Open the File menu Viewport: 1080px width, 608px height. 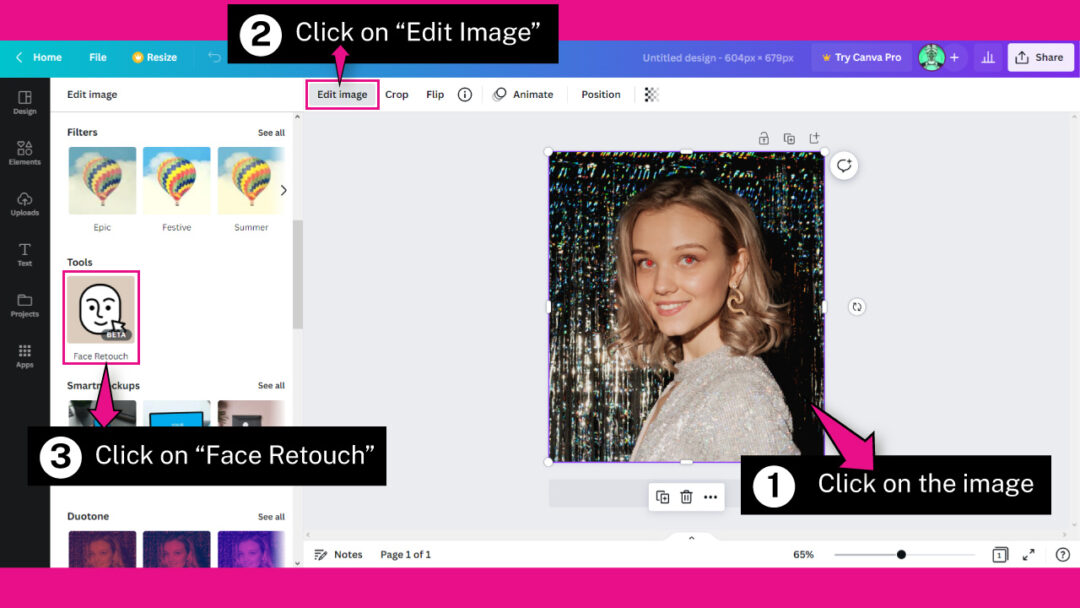click(x=97, y=57)
